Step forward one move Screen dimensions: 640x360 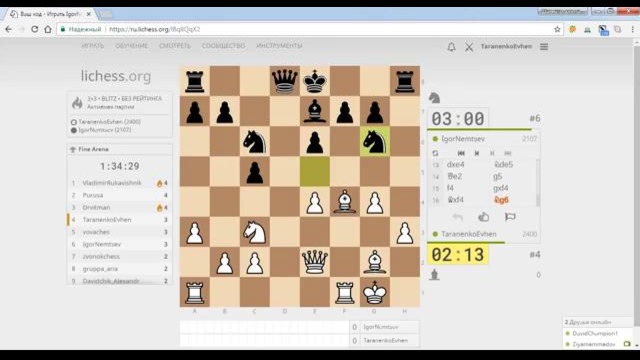492,153
